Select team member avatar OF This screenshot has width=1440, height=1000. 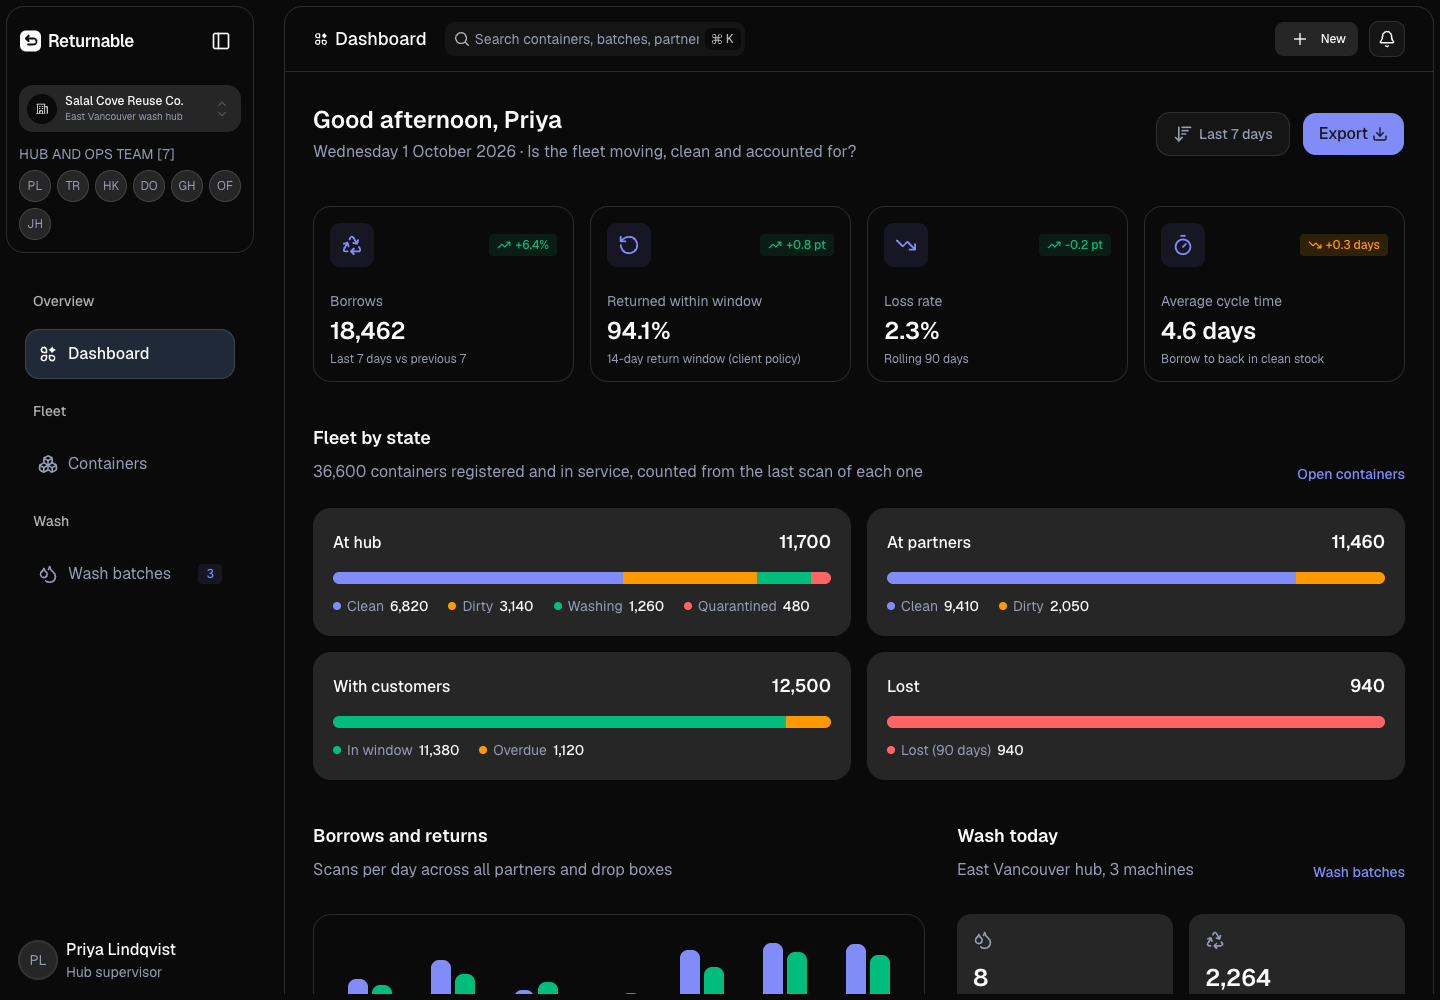pos(225,186)
